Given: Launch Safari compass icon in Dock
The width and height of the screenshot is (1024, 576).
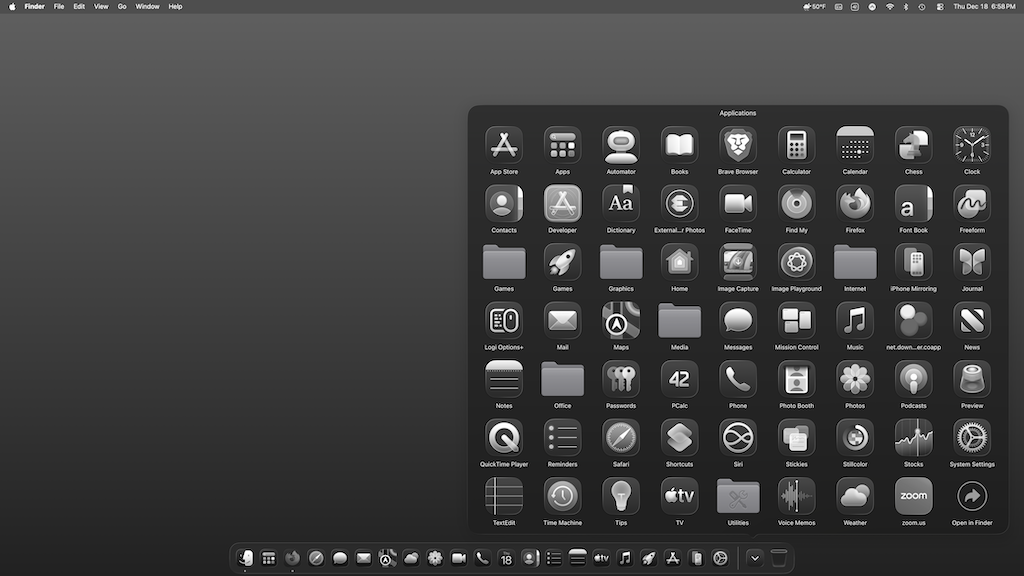Looking at the screenshot, I should (x=316, y=558).
